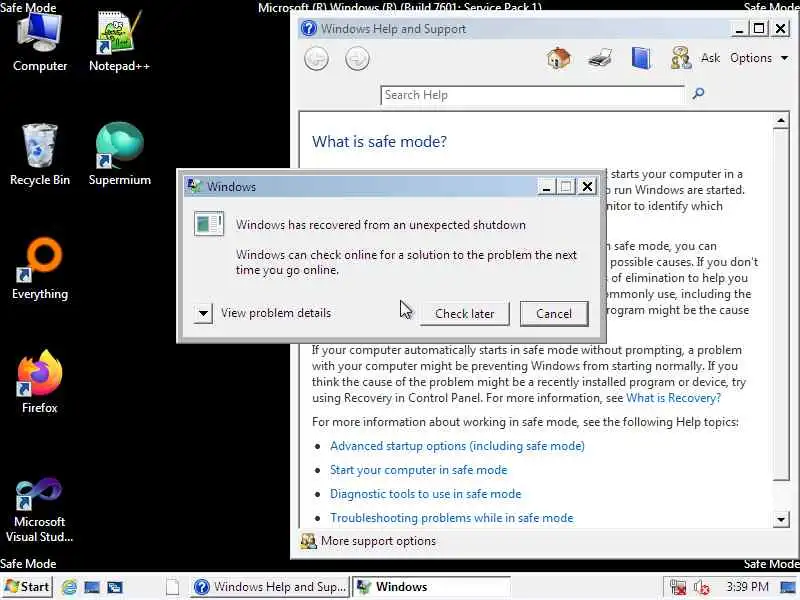Screen dimensions: 800x600
Task: Open the What is Recovery? link
Action: click(x=673, y=398)
